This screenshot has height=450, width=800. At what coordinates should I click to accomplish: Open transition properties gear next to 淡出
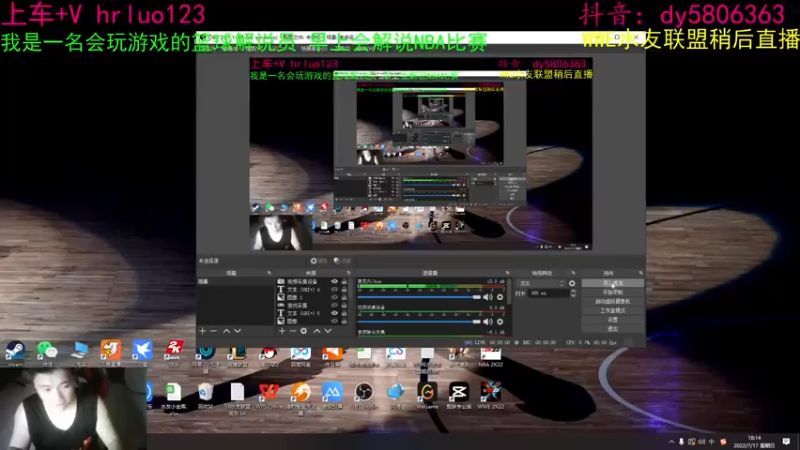[572, 283]
